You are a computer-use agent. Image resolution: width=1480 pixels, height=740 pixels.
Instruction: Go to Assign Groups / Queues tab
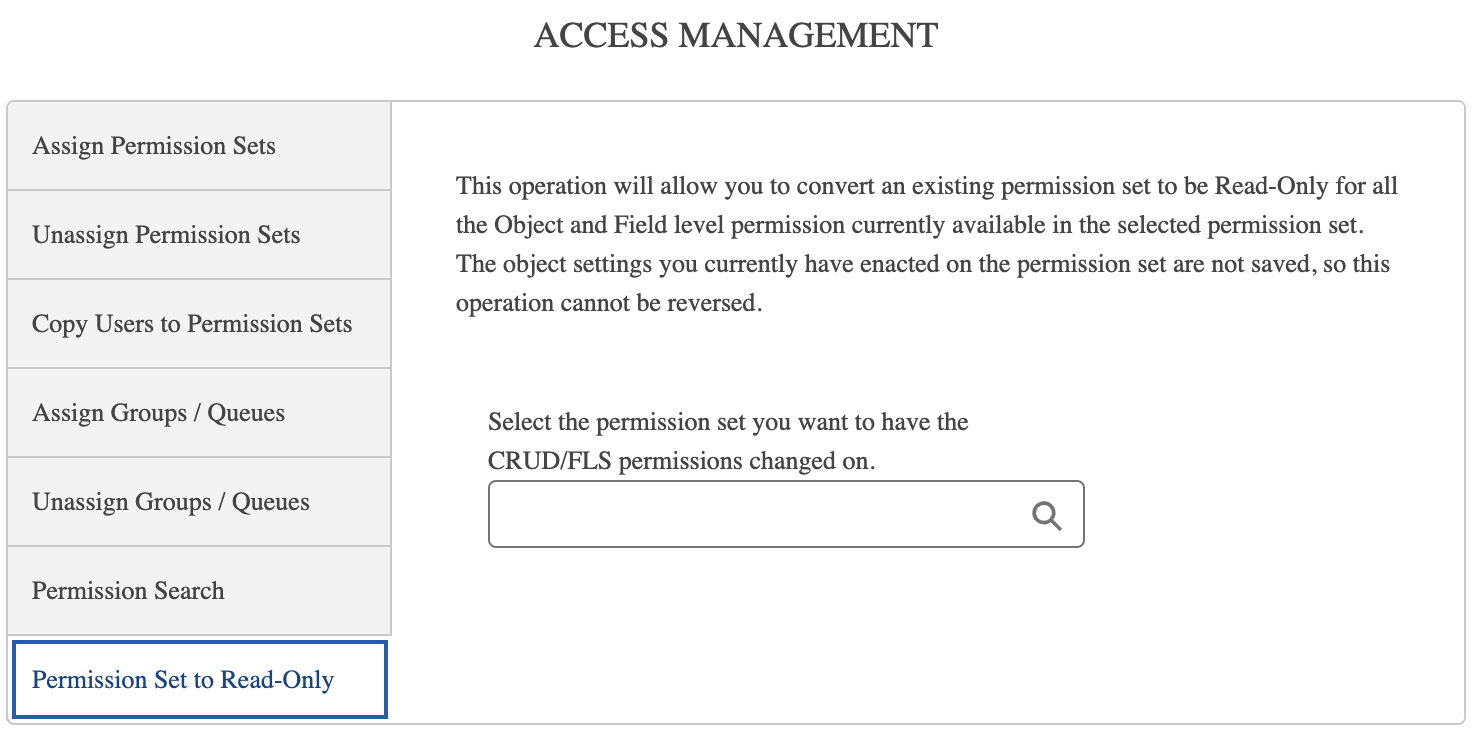[158, 413]
